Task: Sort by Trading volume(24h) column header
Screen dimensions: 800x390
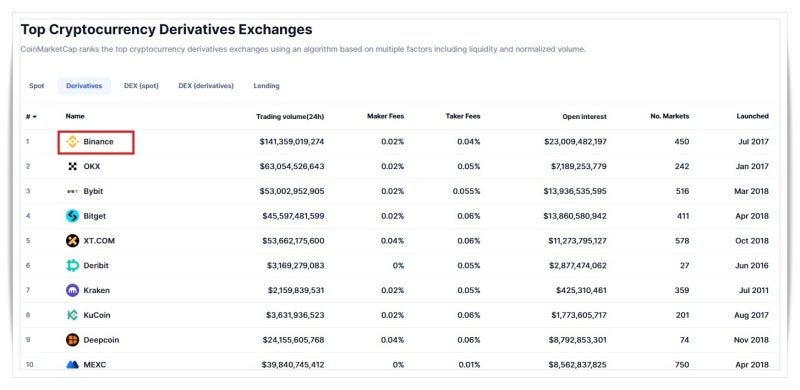Action: pyautogui.click(x=290, y=117)
